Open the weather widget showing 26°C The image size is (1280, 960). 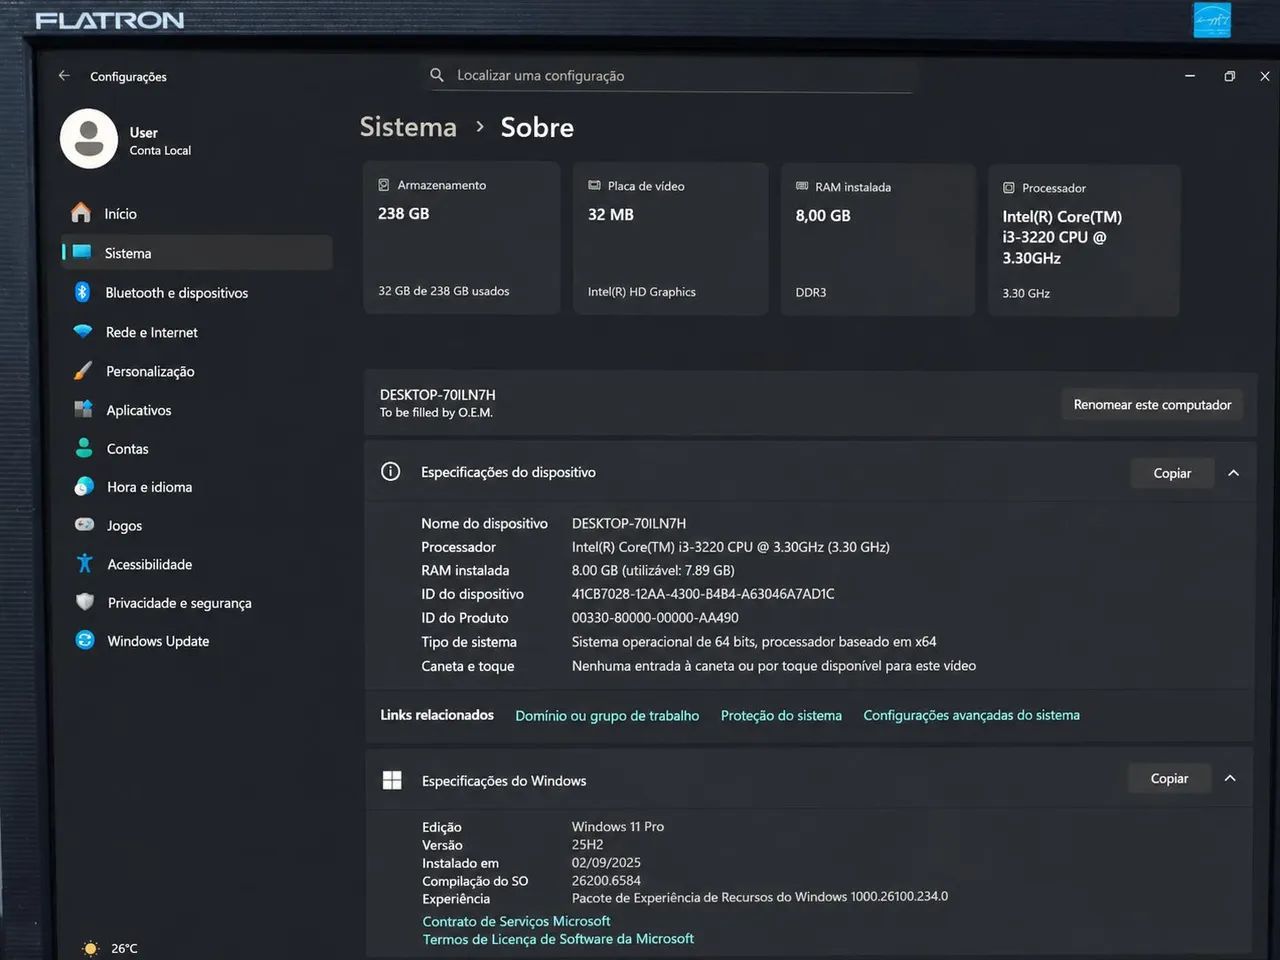(x=110, y=948)
